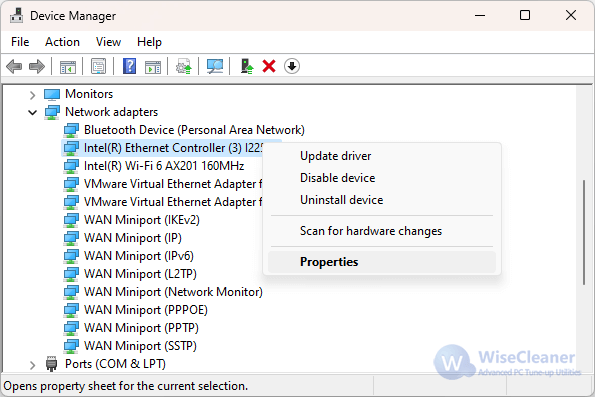Select WAN Miniport (PPPOE) text
This screenshot has width=595, height=397.
146,310
